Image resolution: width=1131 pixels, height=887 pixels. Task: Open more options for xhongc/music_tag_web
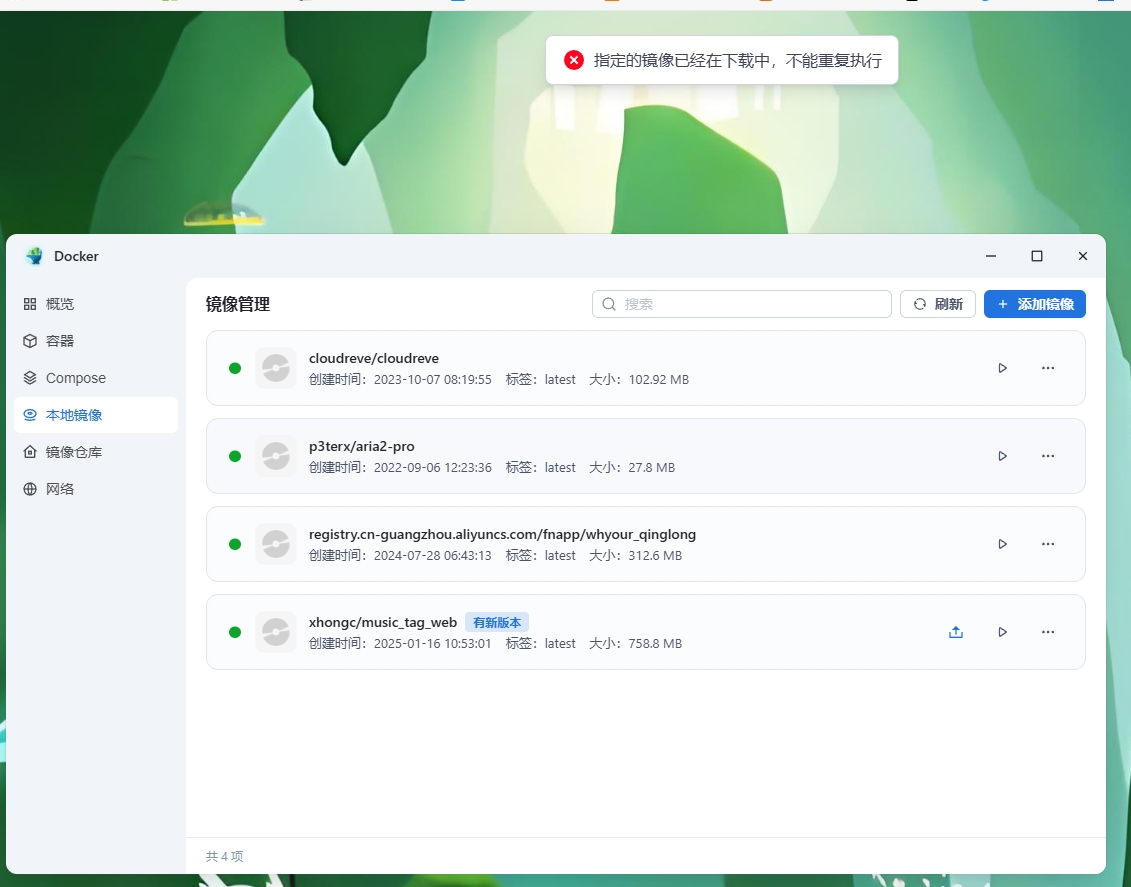click(x=1048, y=632)
